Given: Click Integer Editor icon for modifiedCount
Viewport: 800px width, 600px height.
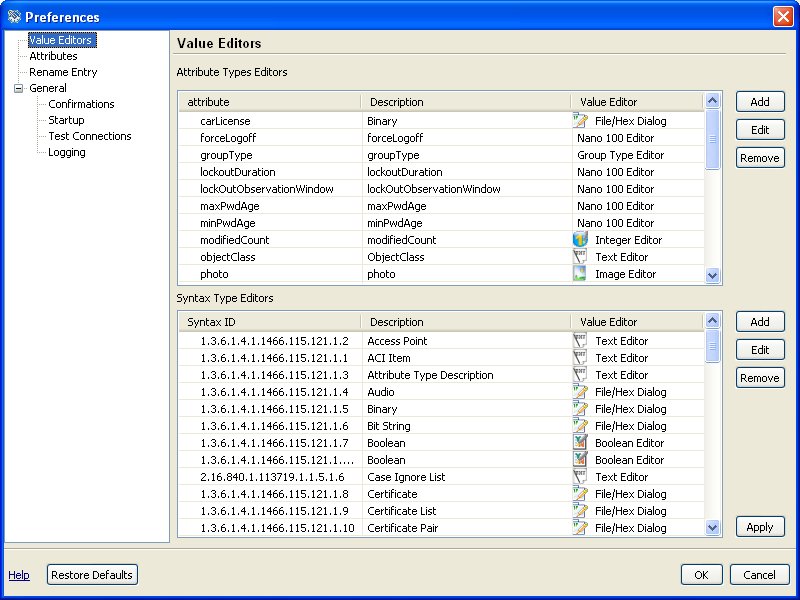Looking at the screenshot, I should [x=580, y=240].
